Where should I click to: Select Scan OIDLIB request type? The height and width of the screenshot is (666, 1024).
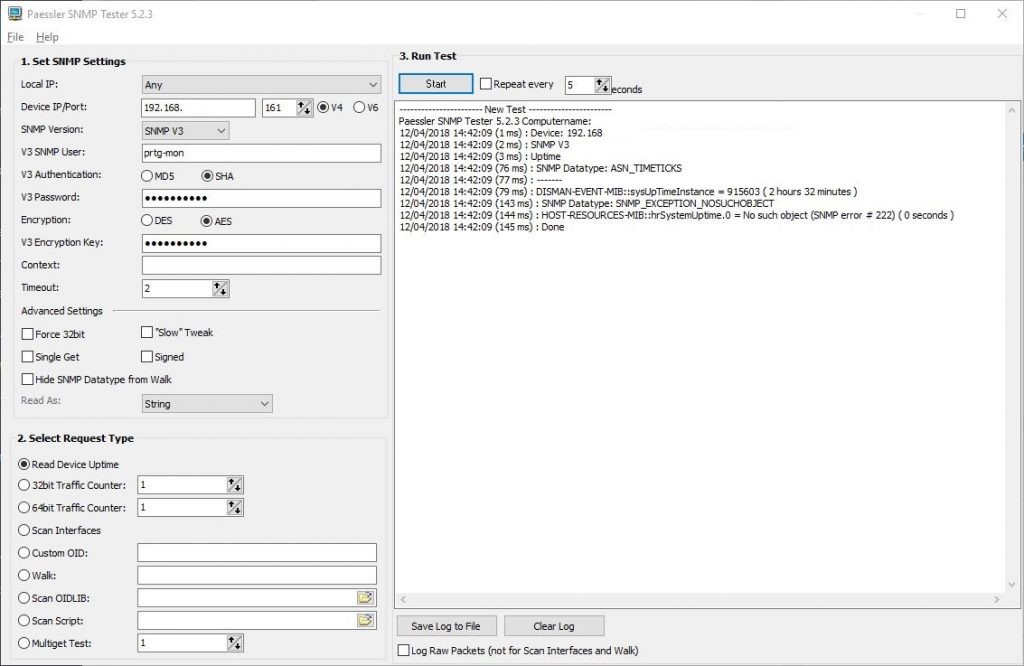coord(24,597)
